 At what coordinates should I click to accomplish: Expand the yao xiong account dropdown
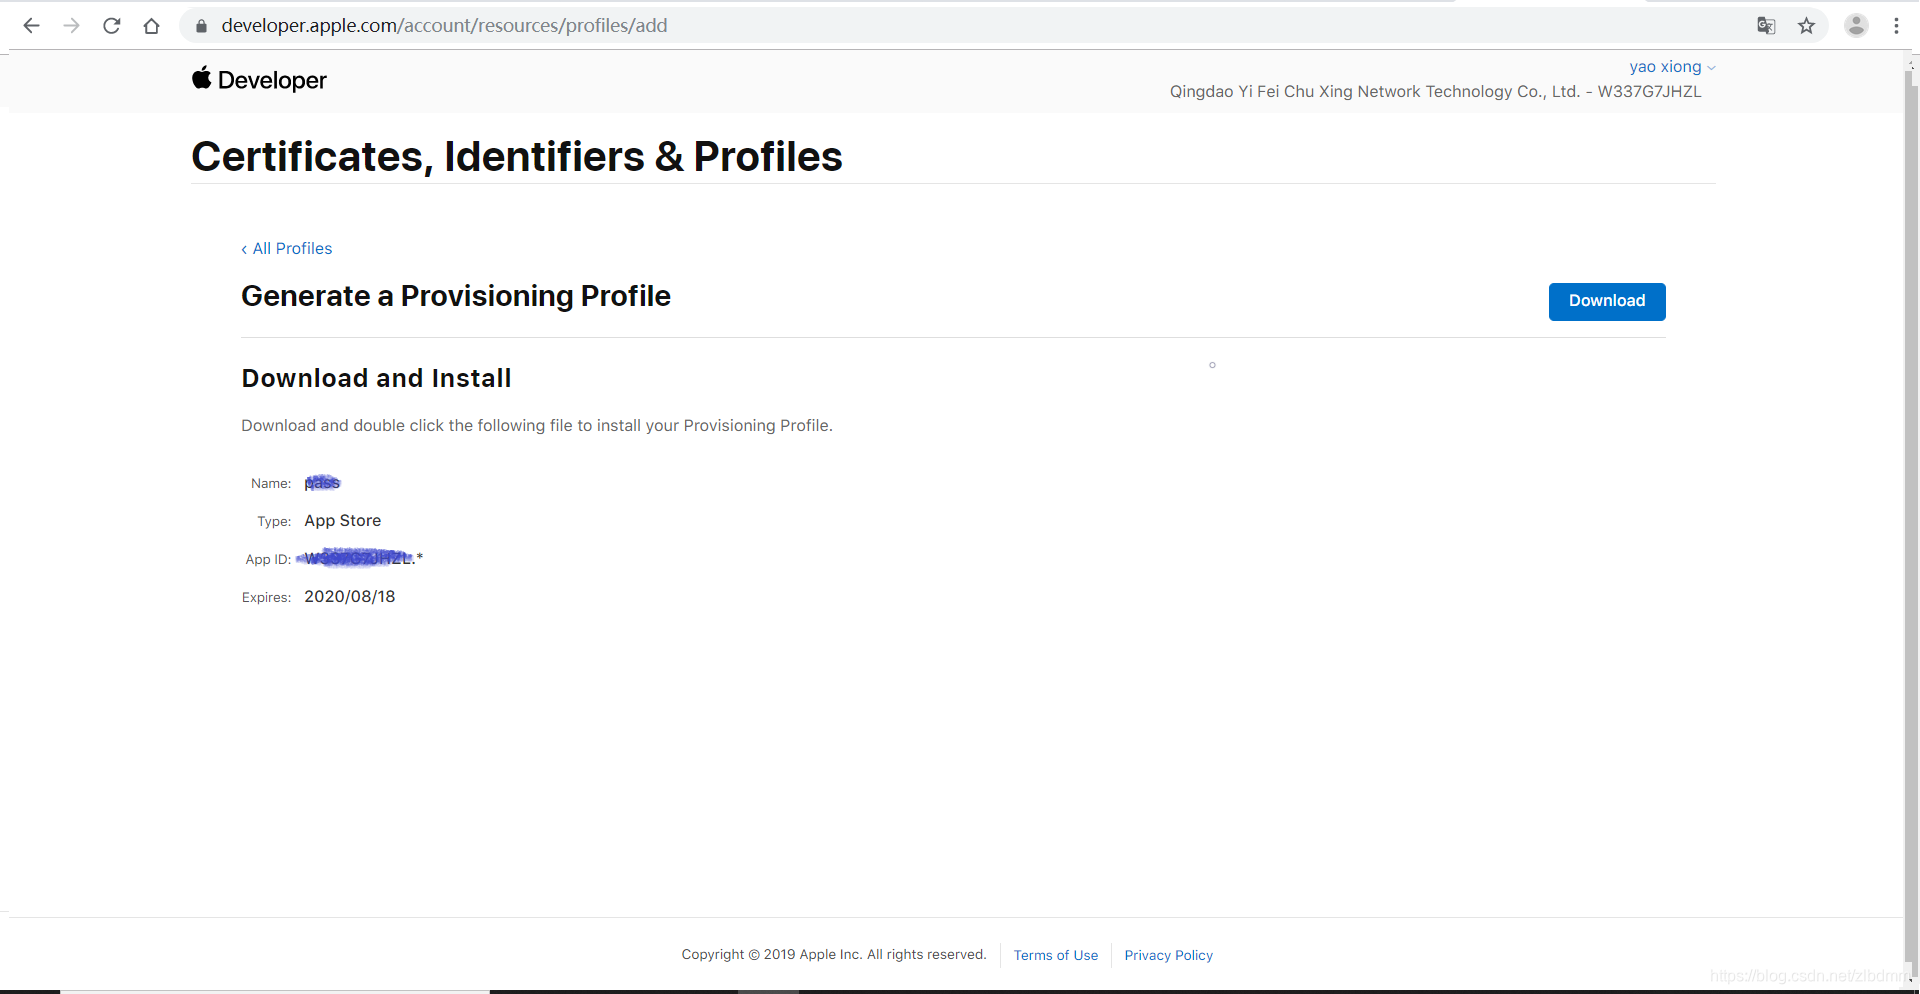click(1672, 67)
